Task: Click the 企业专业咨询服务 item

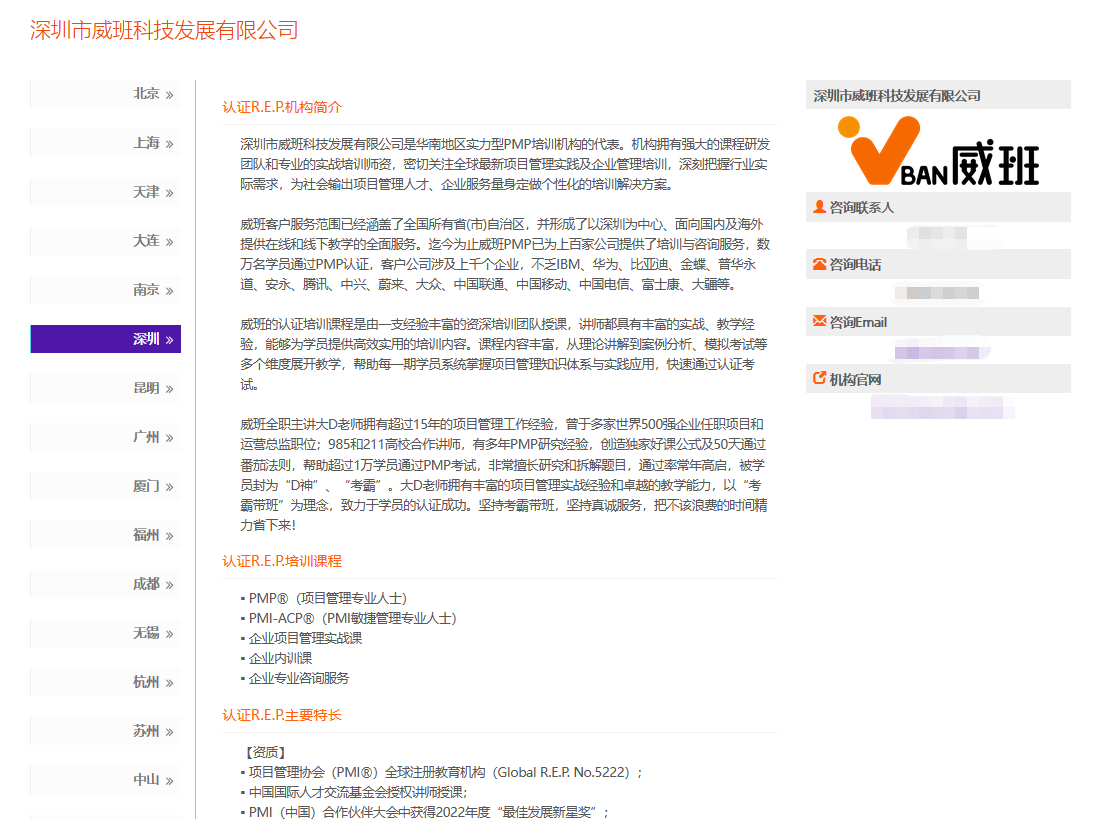Action: point(295,678)
